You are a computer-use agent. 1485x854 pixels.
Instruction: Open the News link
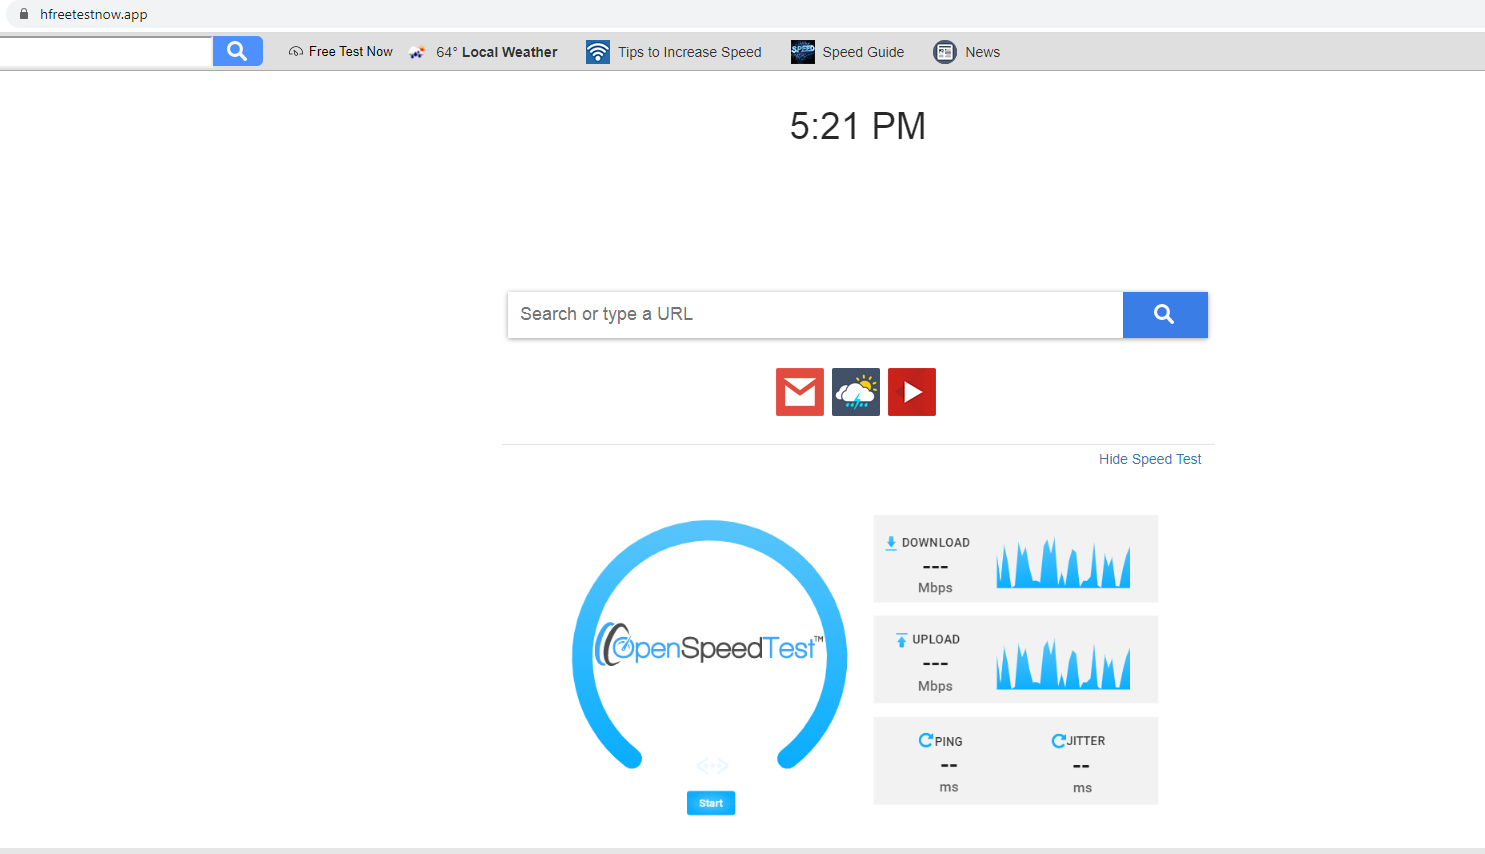983,52
